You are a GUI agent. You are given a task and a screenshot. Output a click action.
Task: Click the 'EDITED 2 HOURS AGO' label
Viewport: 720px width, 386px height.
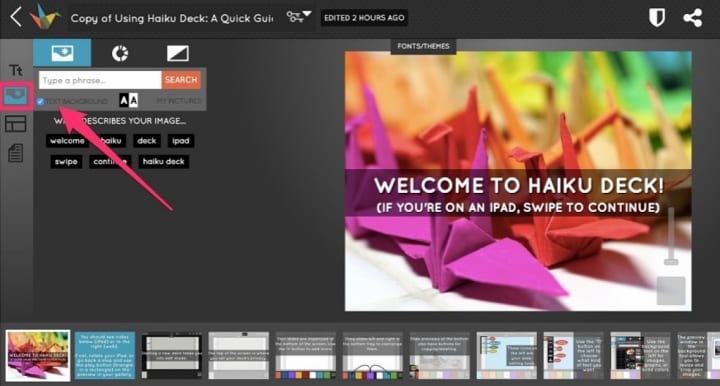click(x=364, y=18)
